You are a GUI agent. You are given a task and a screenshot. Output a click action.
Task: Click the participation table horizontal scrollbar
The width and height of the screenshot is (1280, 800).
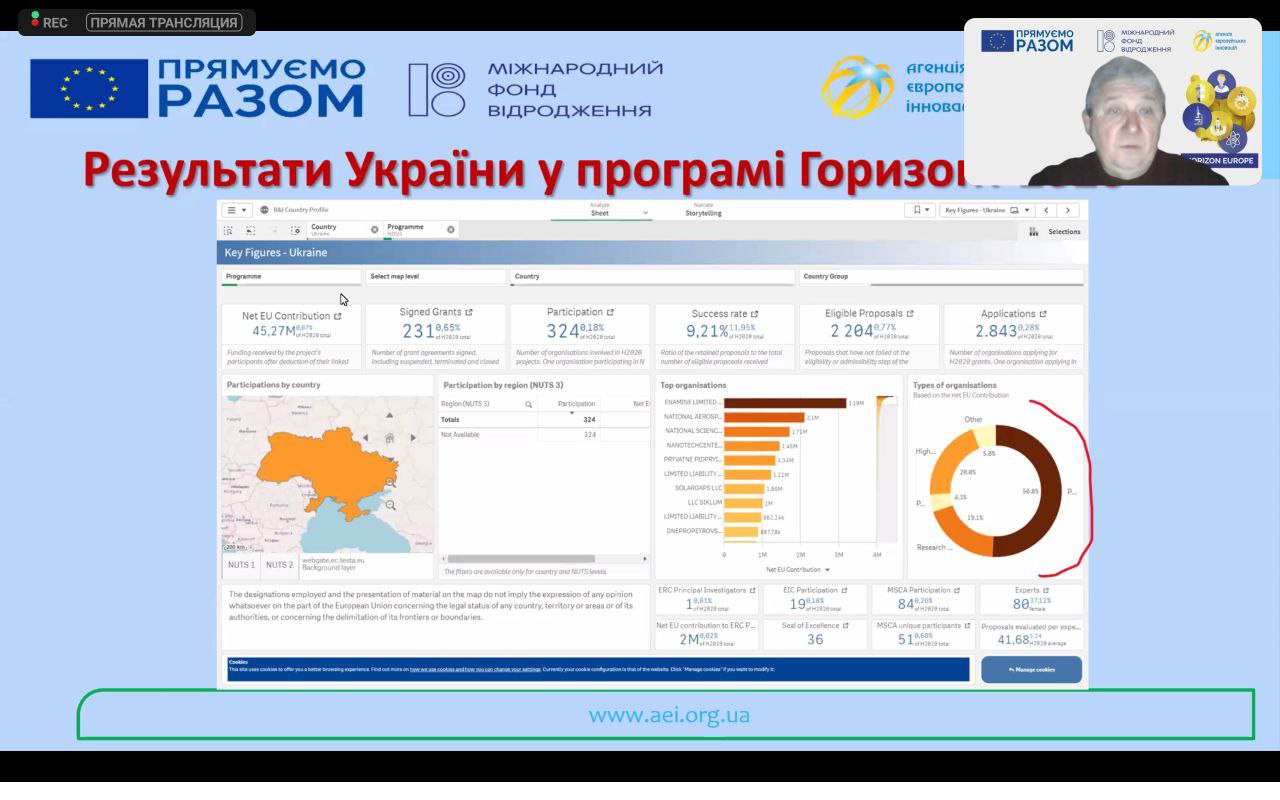coord(521,559)
